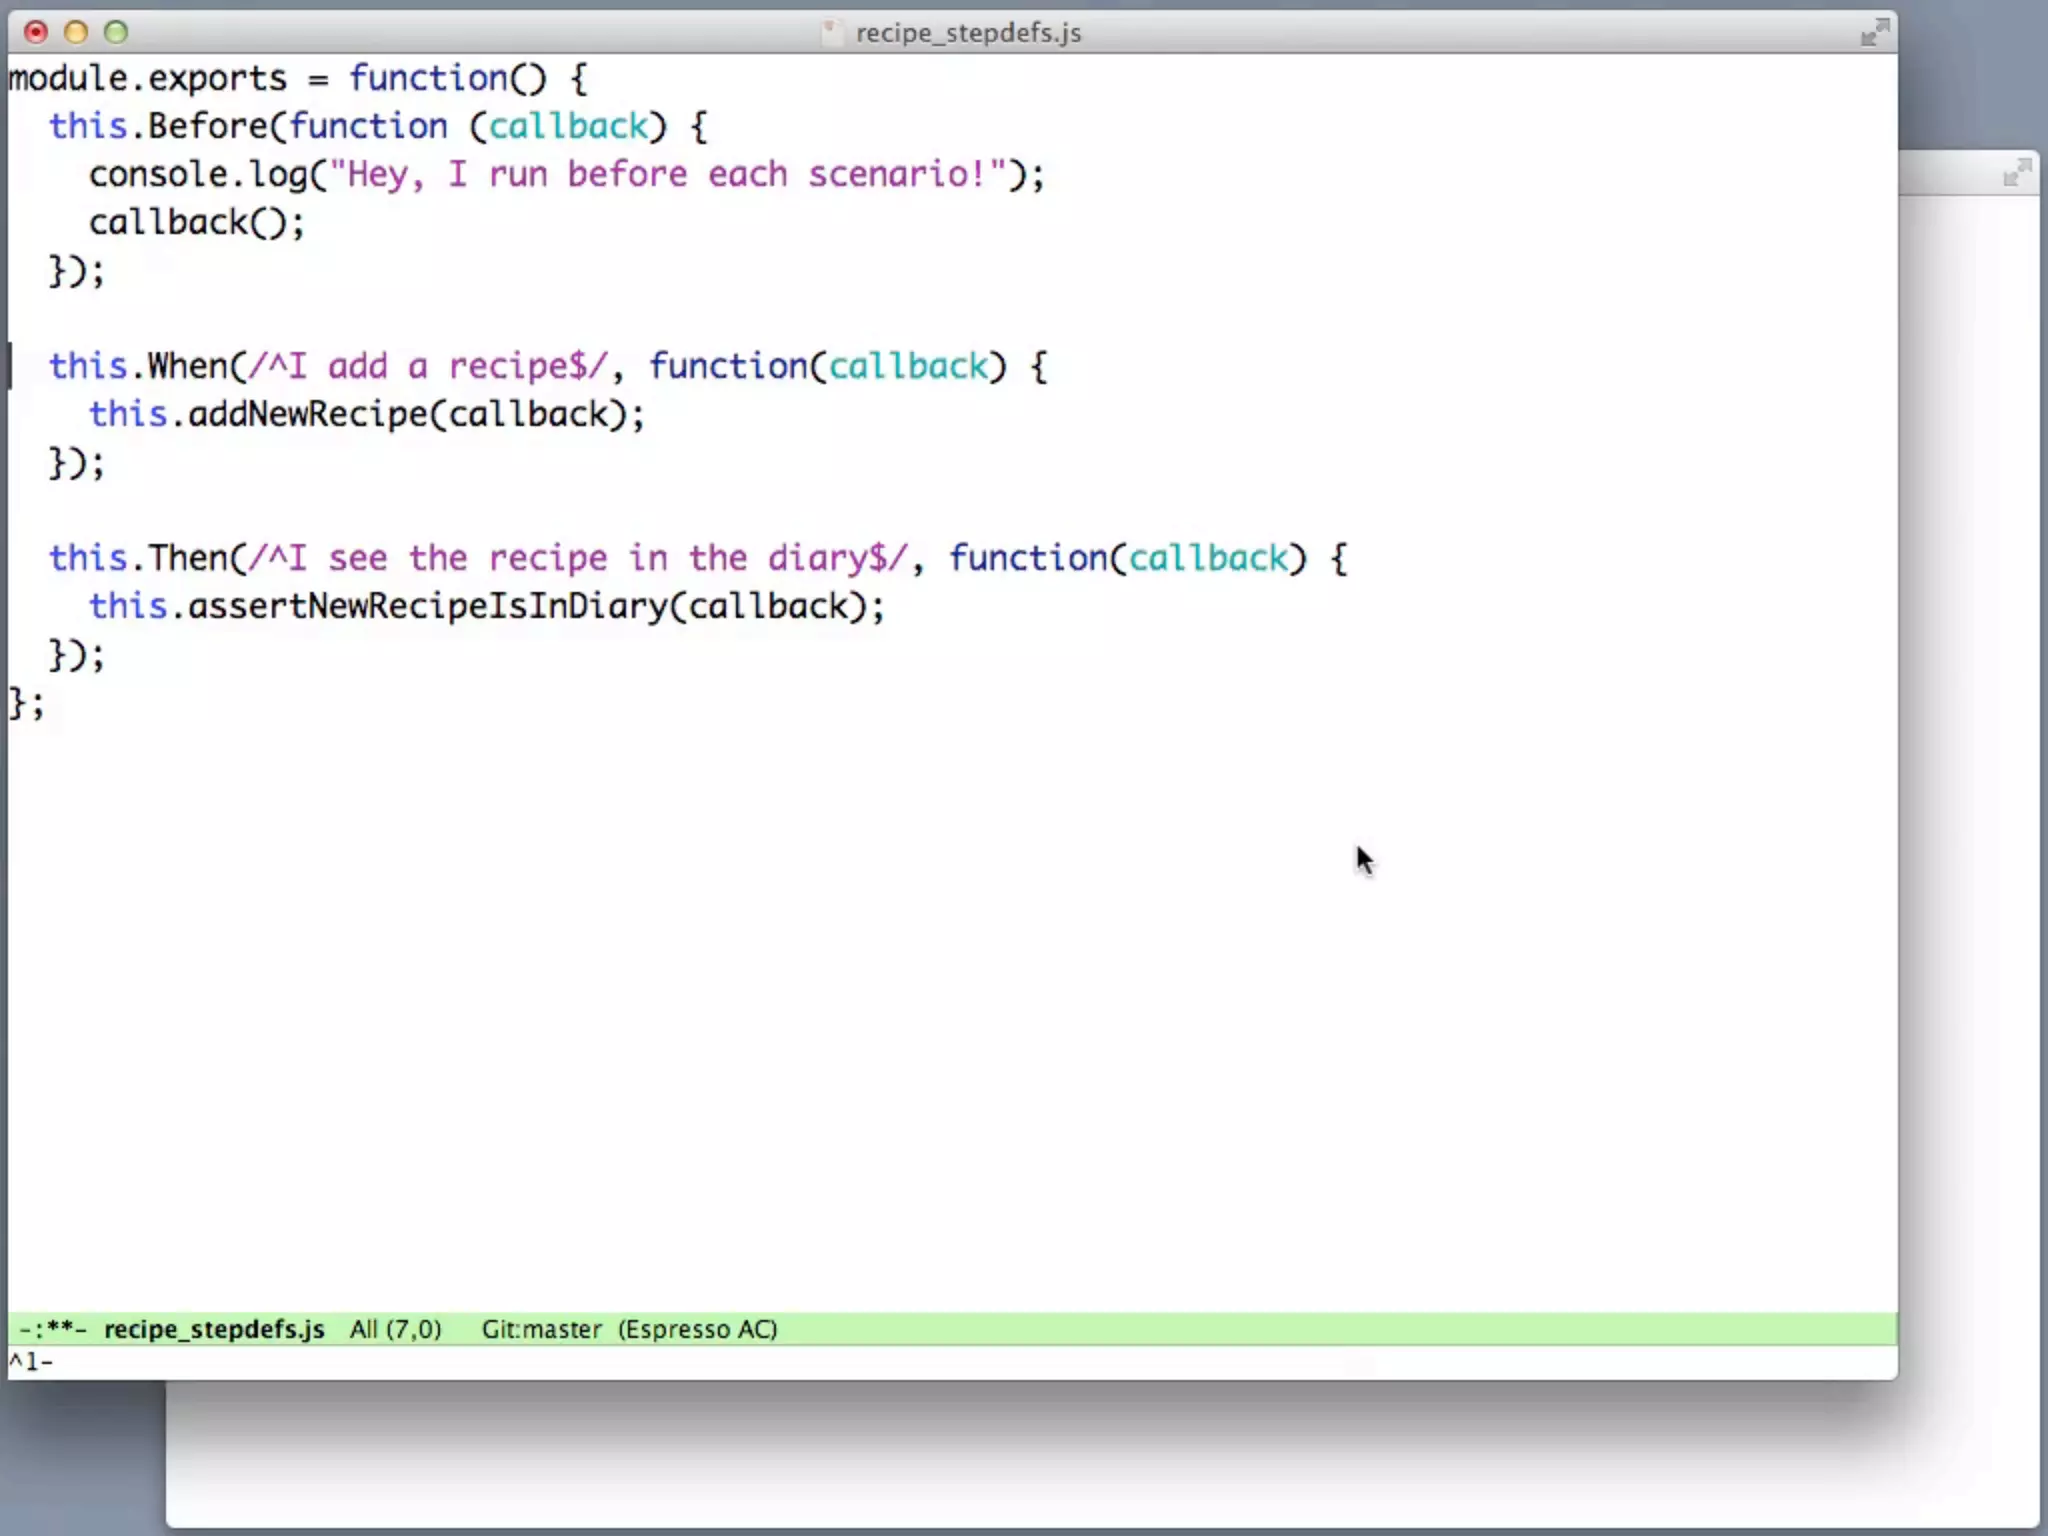Click the modified indicator ** in mode line
The width and height of the screenshot is (2048, 1536).
tap(60, 1329)
